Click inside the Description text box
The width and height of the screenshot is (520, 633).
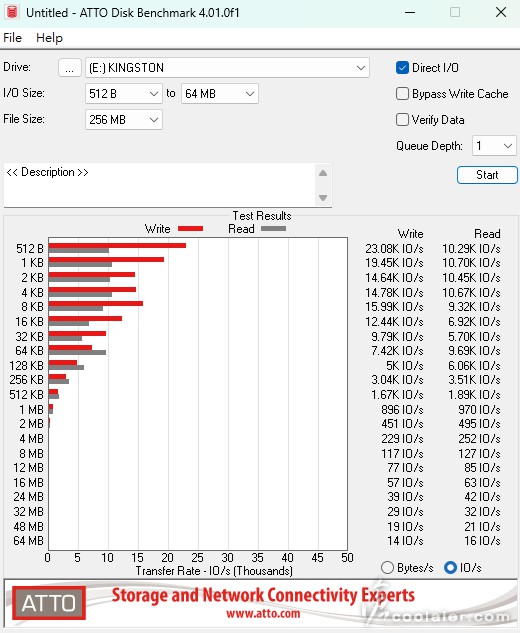point(159,185)
